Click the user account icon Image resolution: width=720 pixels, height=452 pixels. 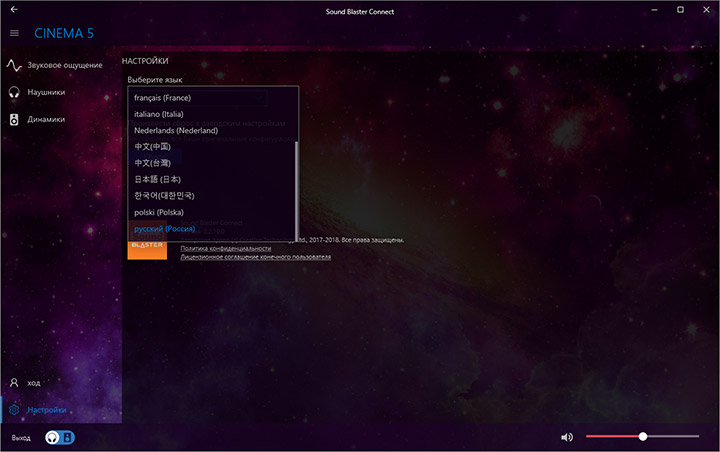[x=14, y=383]
